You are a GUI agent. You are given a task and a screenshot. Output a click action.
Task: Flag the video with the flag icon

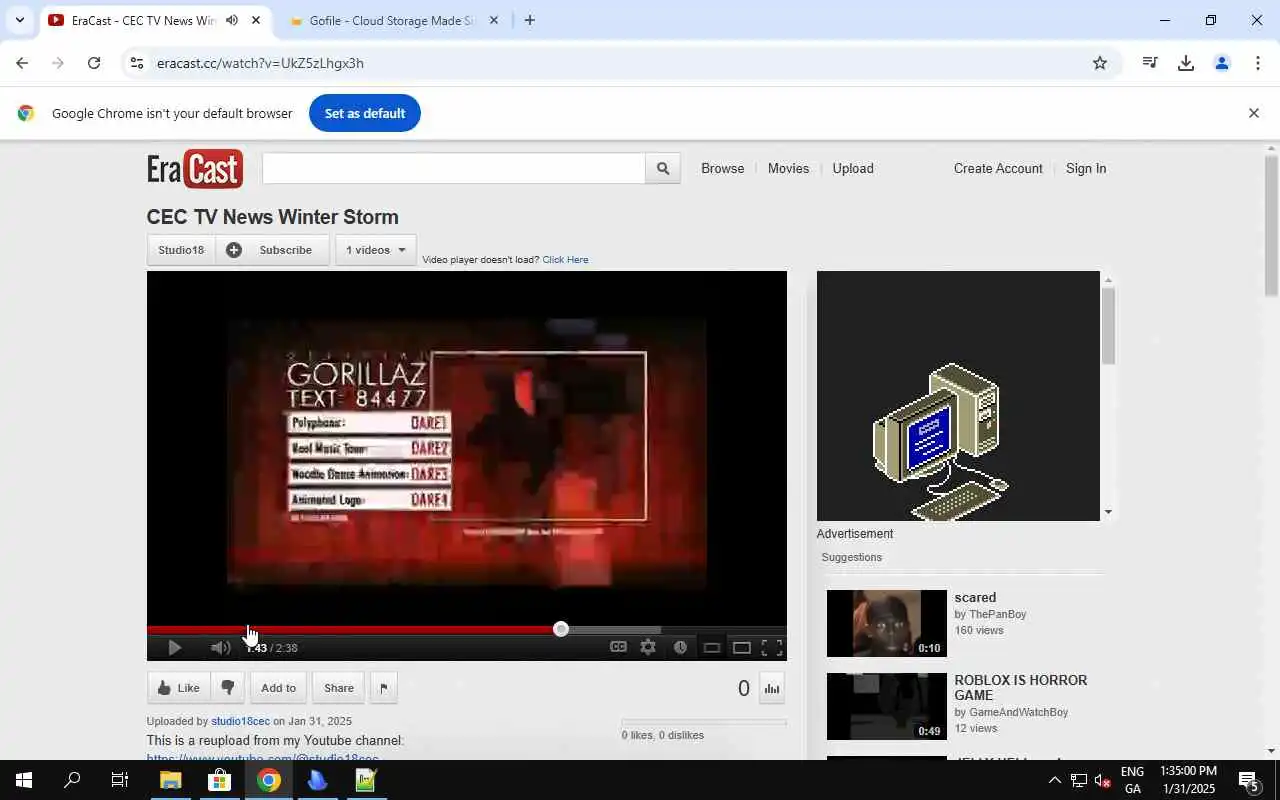383,688
